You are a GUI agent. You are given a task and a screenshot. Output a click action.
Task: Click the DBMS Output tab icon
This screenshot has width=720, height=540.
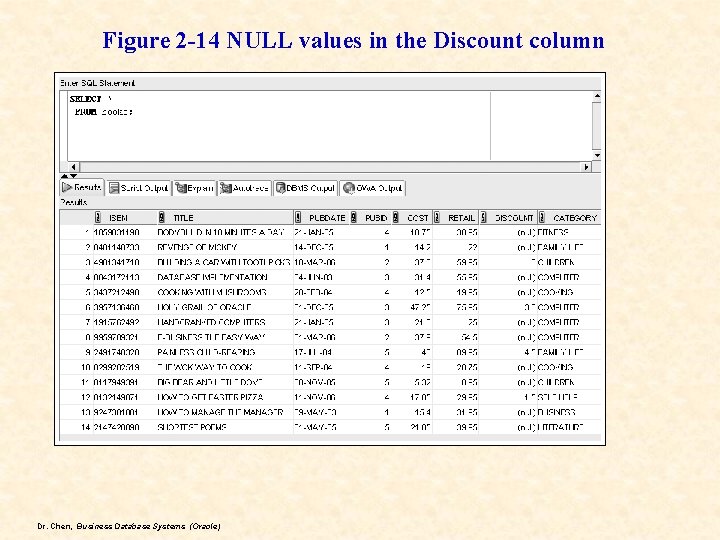(x=280, y=188)
